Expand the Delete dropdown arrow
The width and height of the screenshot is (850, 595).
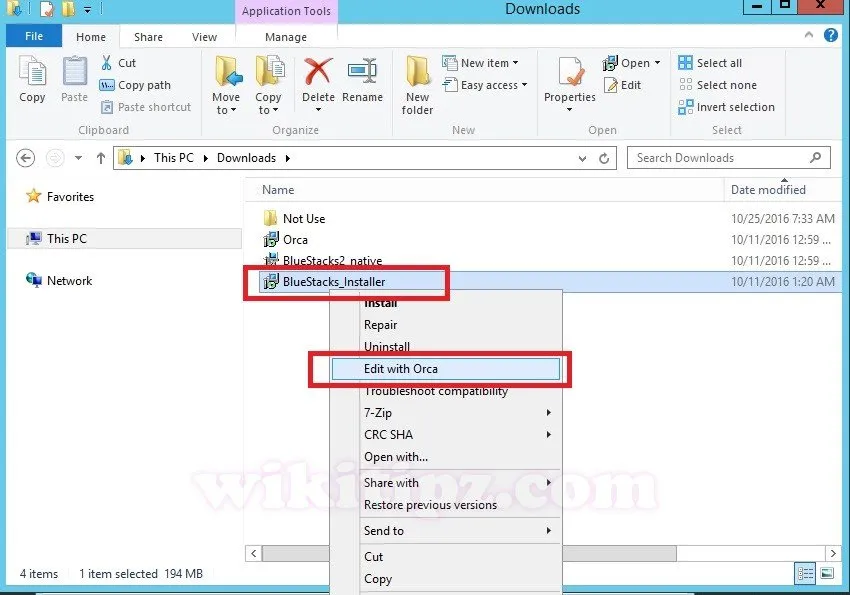(318, 110)
